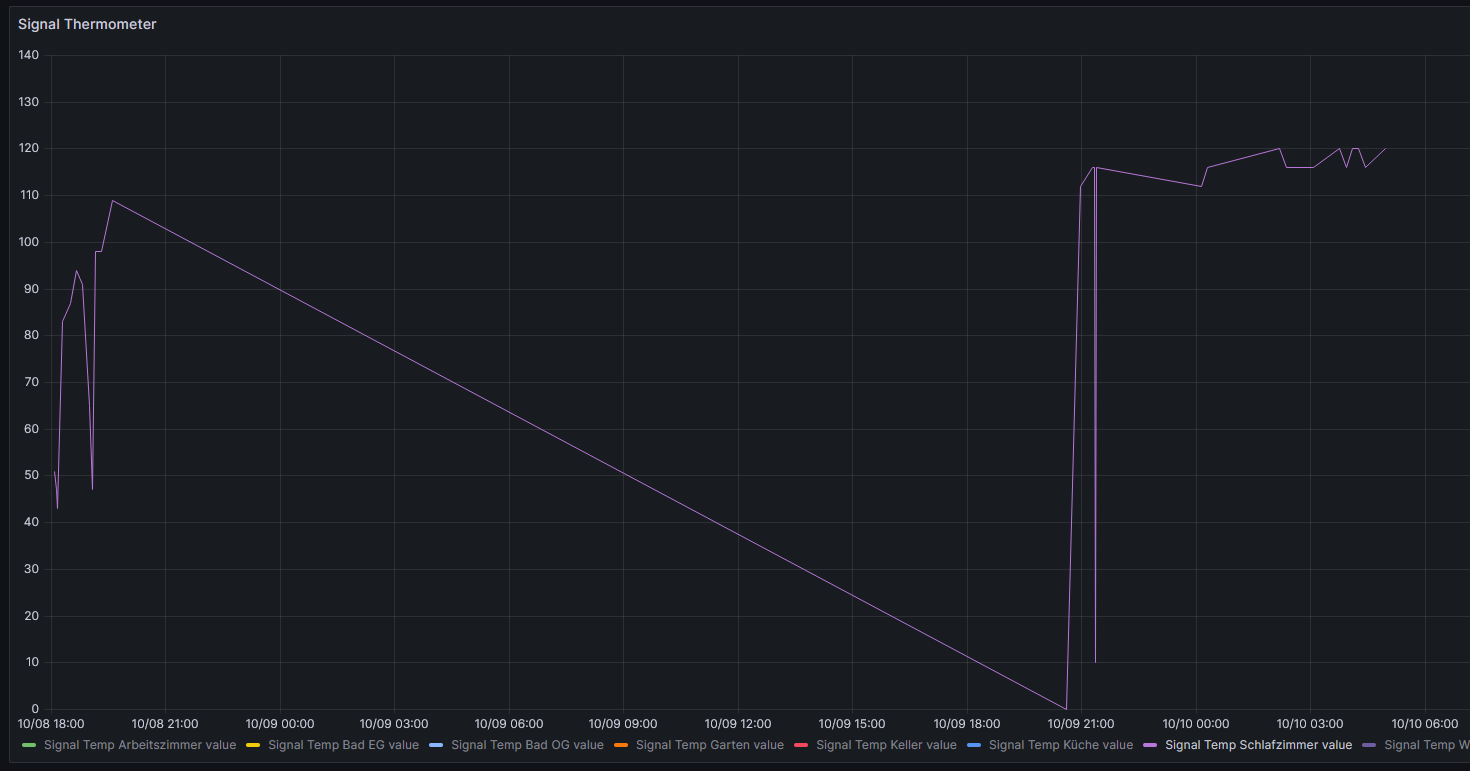Image resolution: width=1470 pixels, height=771 pixels.
Task: Toggle Signal Temp Bad EG value series
Action: click(343, 745)
